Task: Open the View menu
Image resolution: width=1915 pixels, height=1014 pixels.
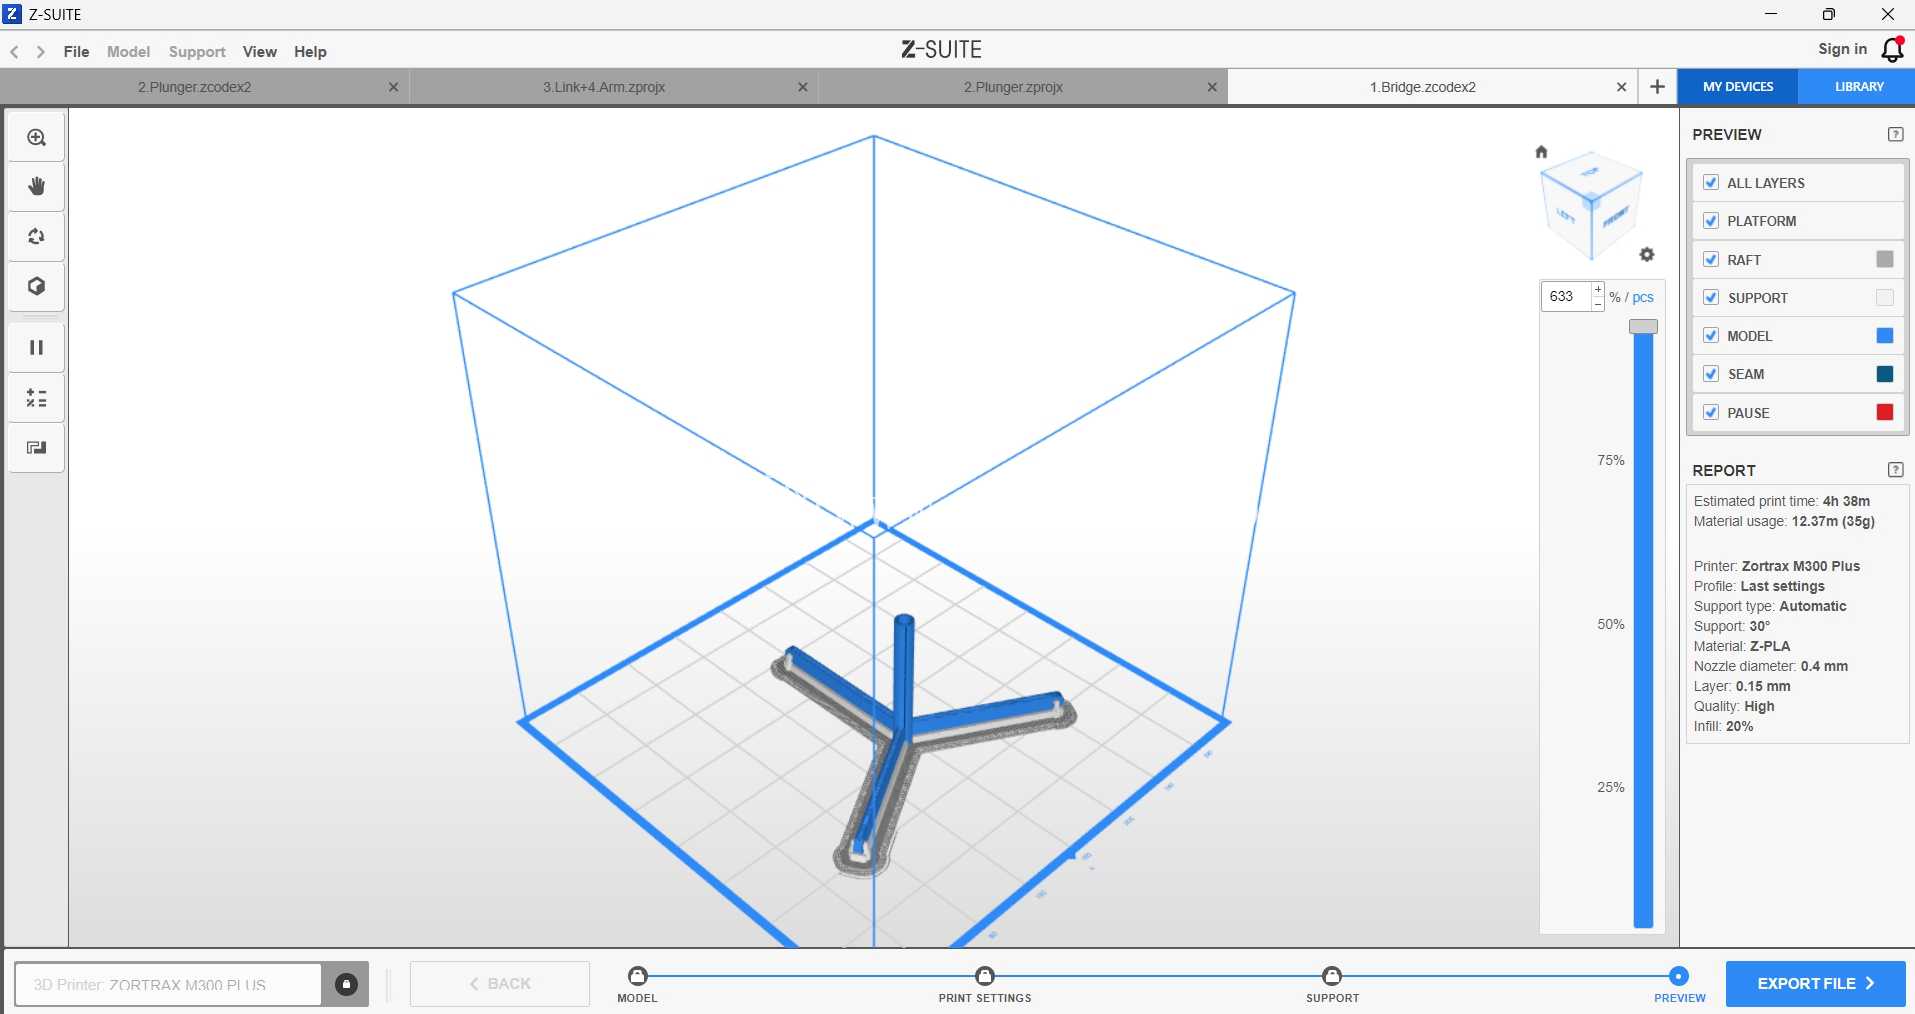Action: (260, 52)
